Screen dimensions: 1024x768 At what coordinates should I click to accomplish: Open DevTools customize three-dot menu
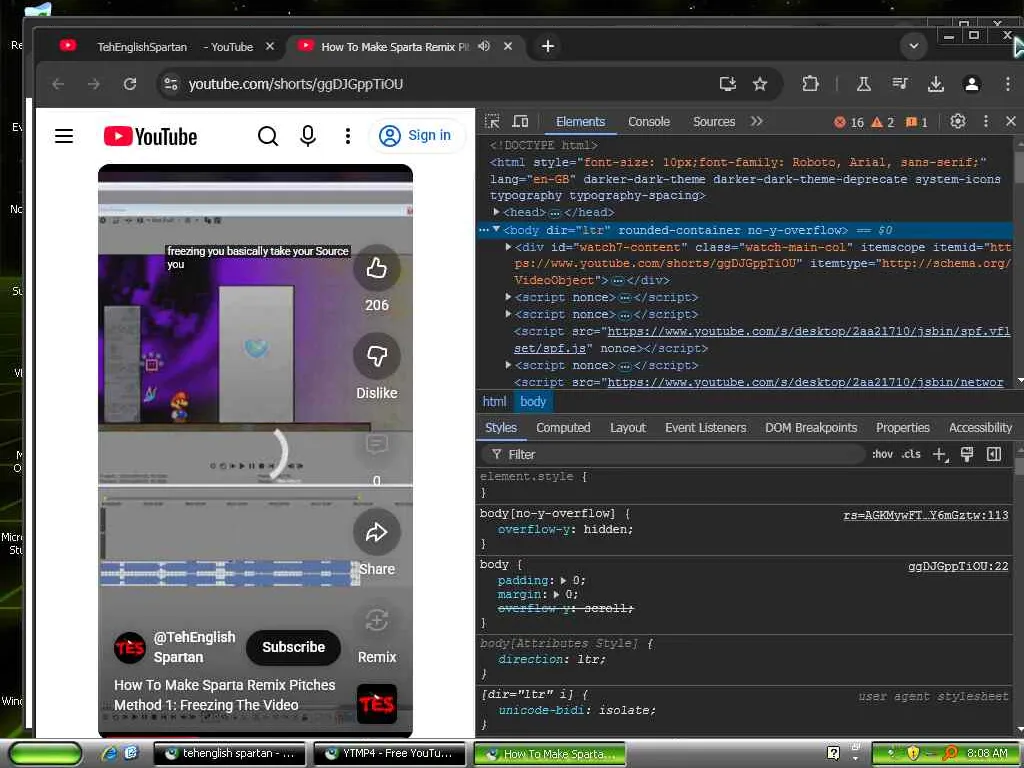[985, 121]
